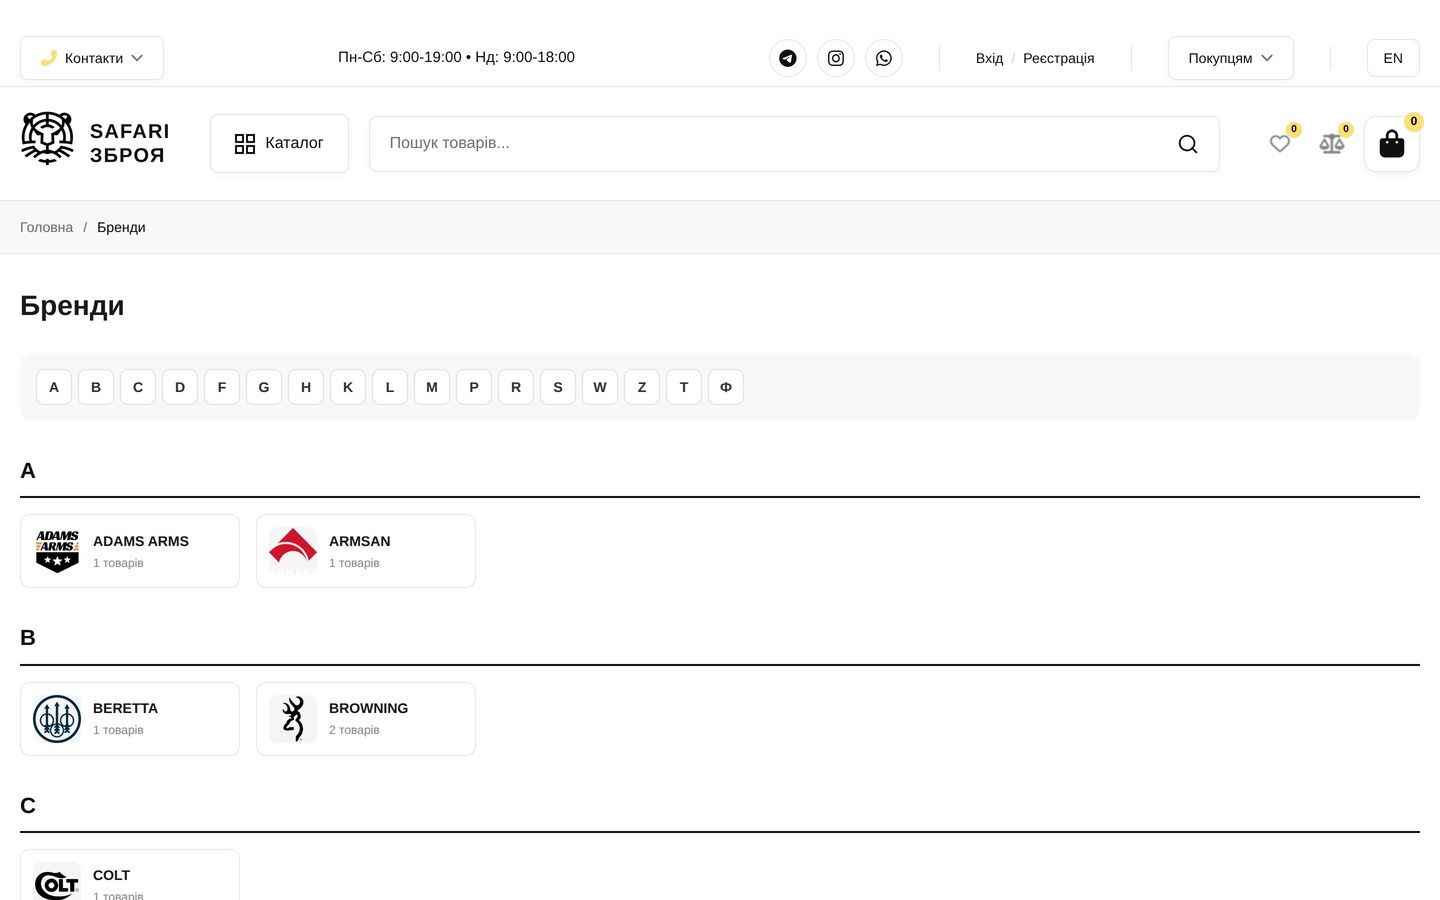
Task: Expand the Покупцям dropdown
Action: 1231,58
